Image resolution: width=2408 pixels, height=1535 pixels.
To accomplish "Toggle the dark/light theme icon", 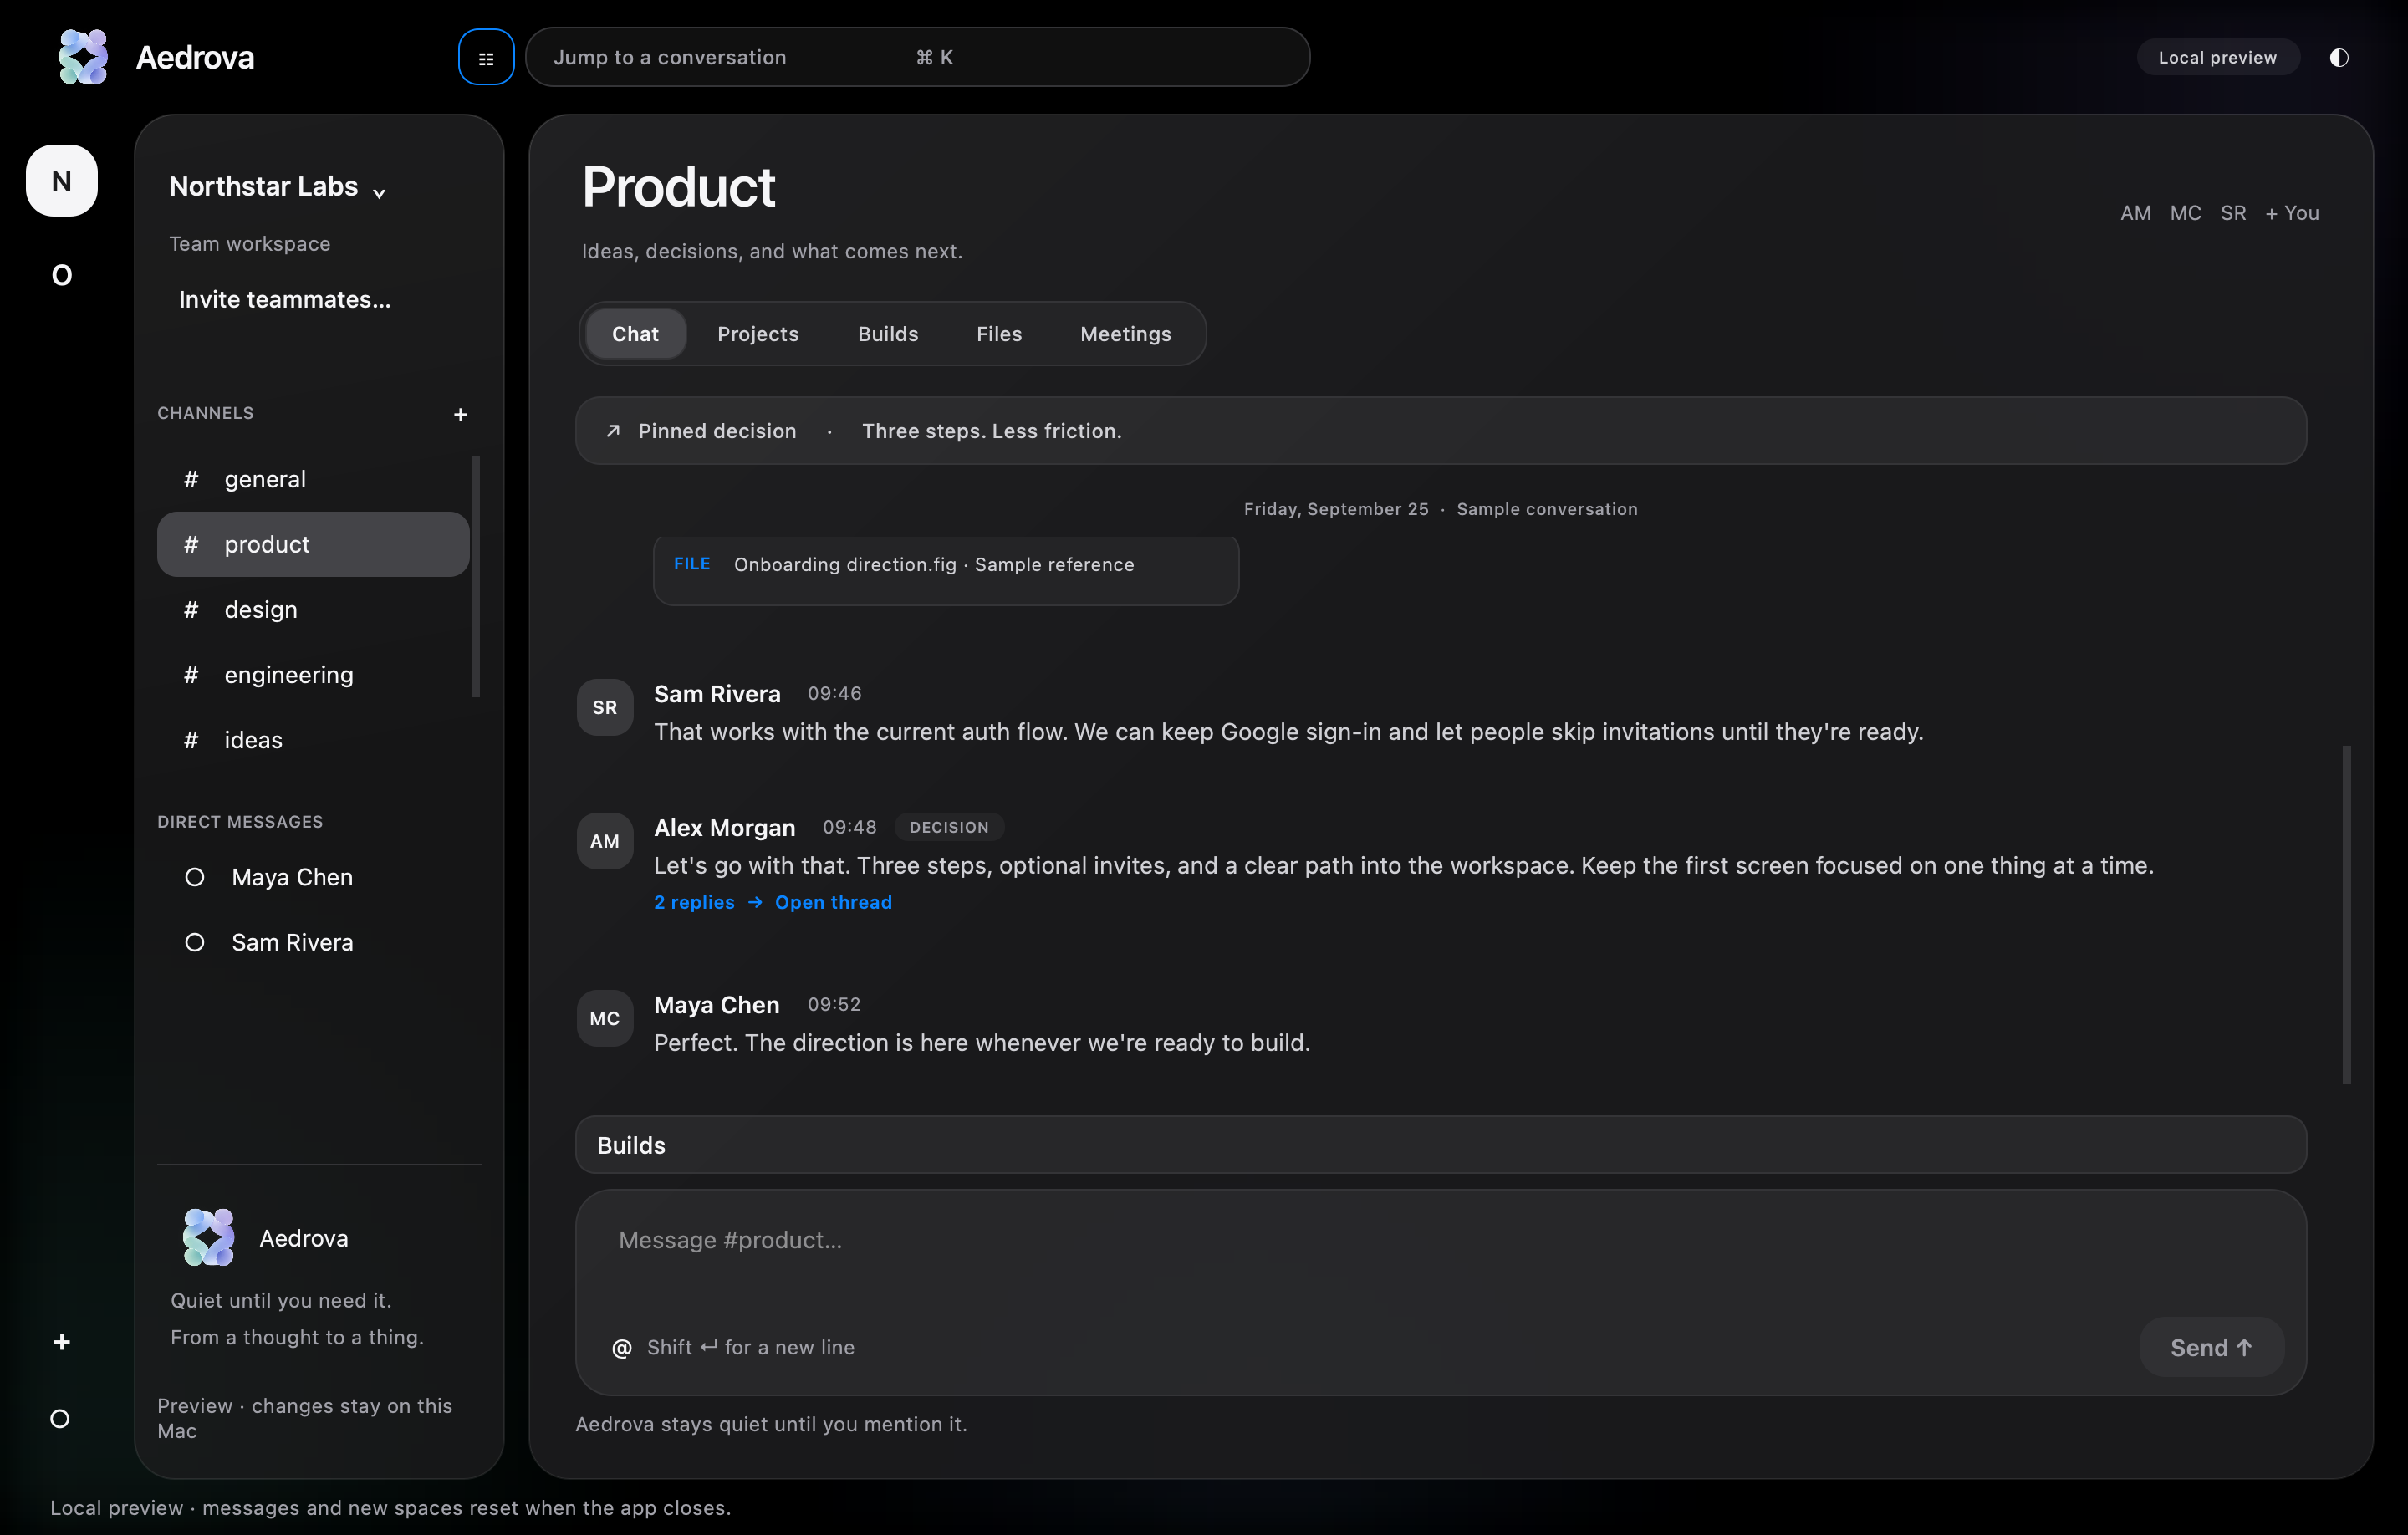I will coord(2338,58).
